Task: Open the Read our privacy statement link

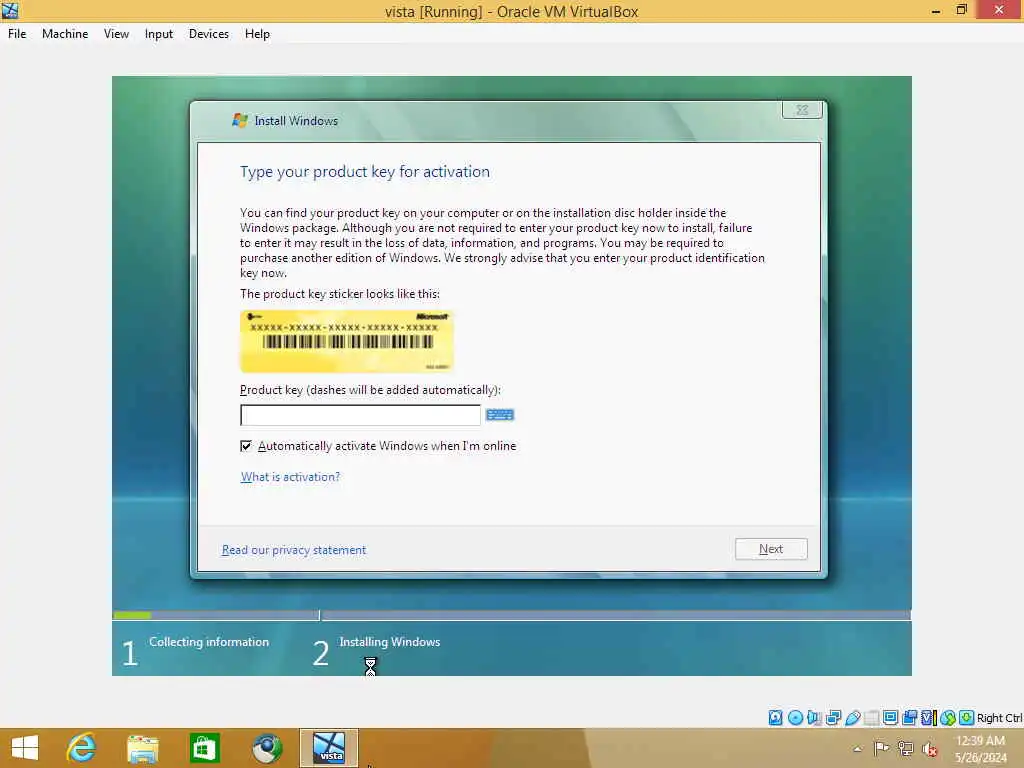Action: tap(294, 550)
